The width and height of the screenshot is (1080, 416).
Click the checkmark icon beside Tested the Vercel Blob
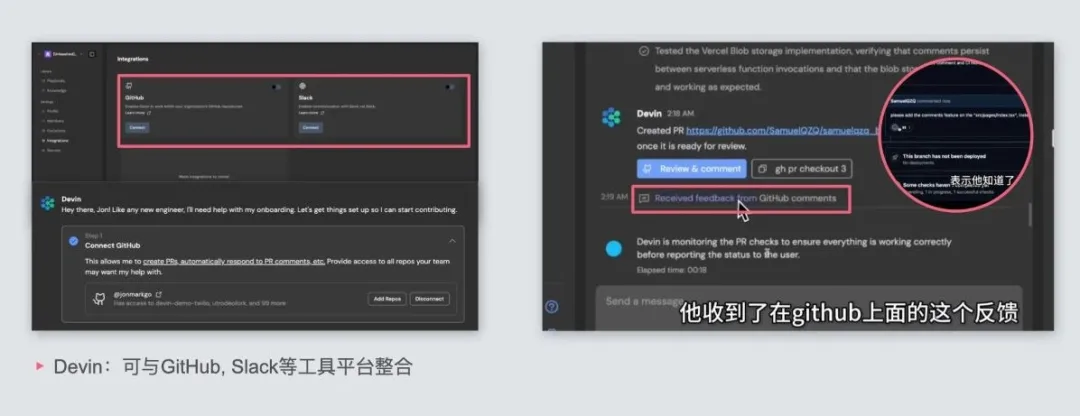(x=644, y=51)
